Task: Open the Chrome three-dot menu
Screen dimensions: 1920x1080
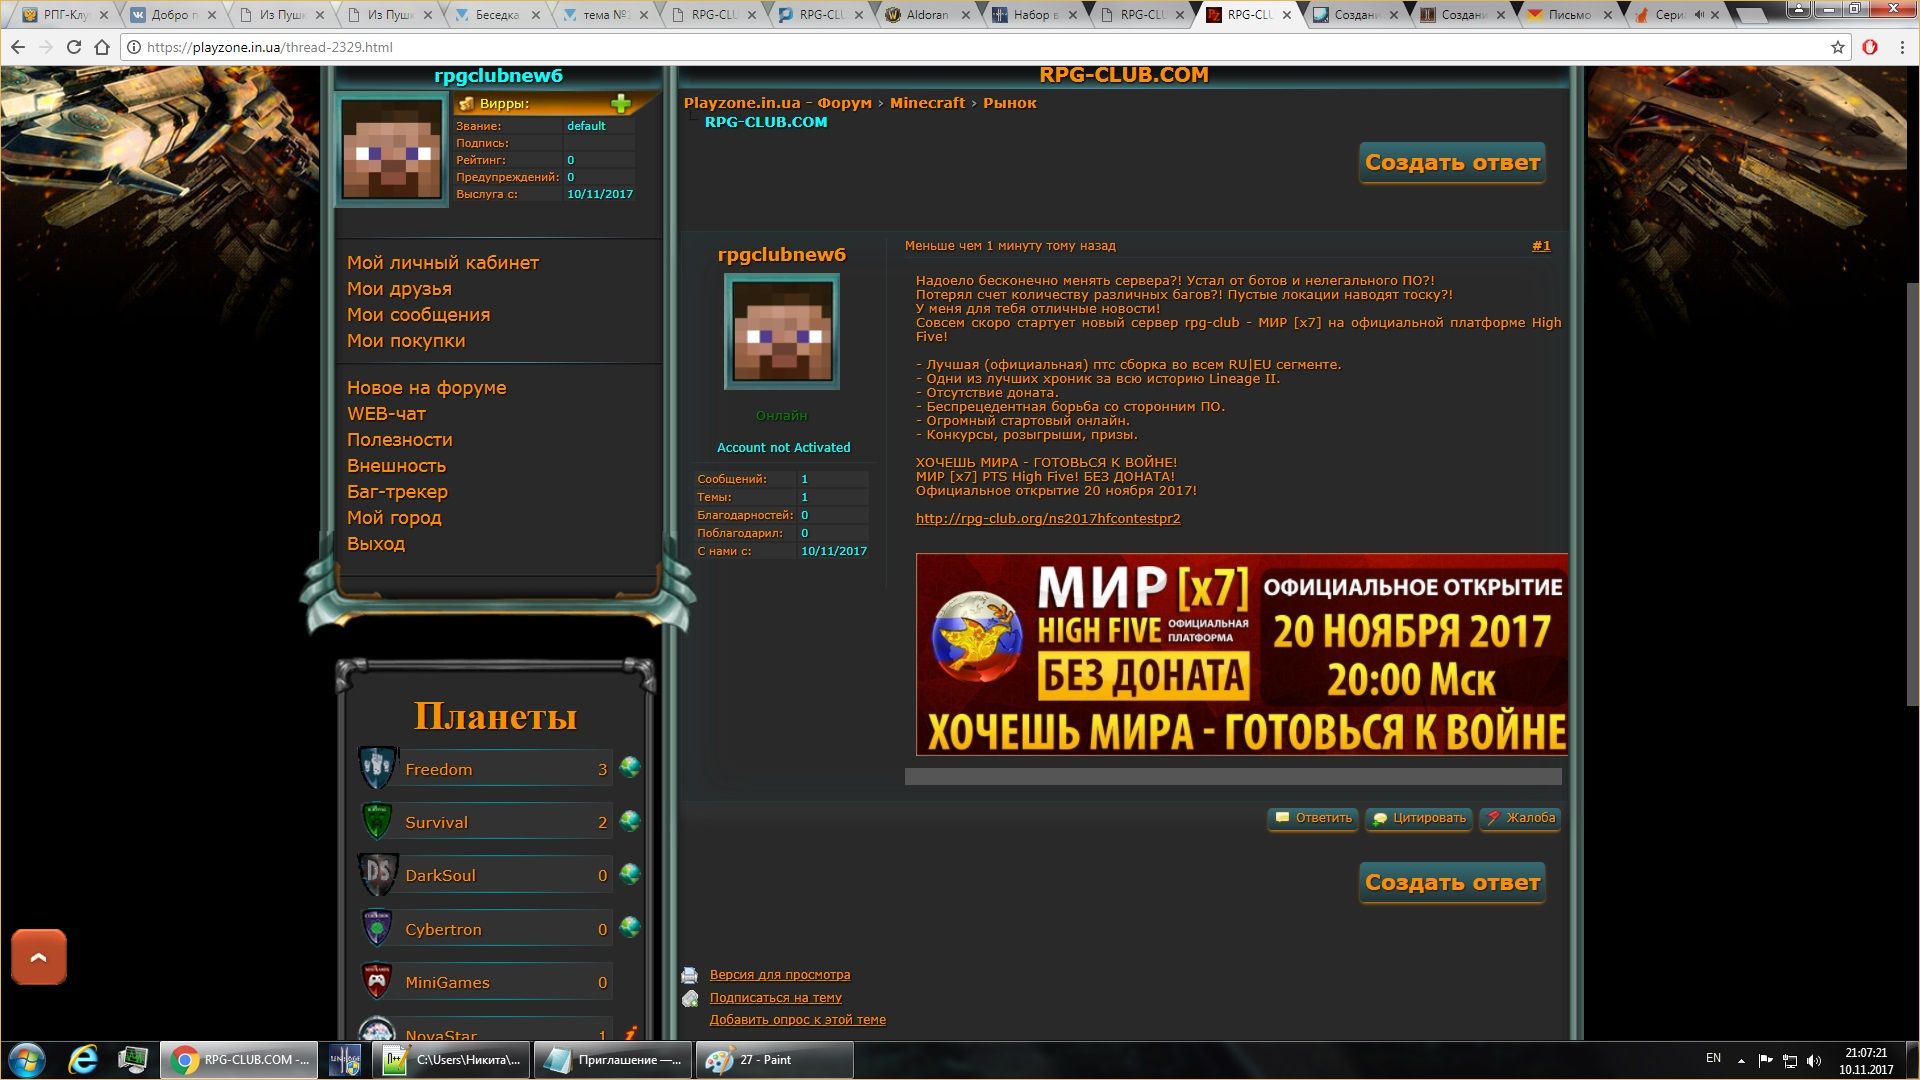Action: click(x=1901, y=47)
